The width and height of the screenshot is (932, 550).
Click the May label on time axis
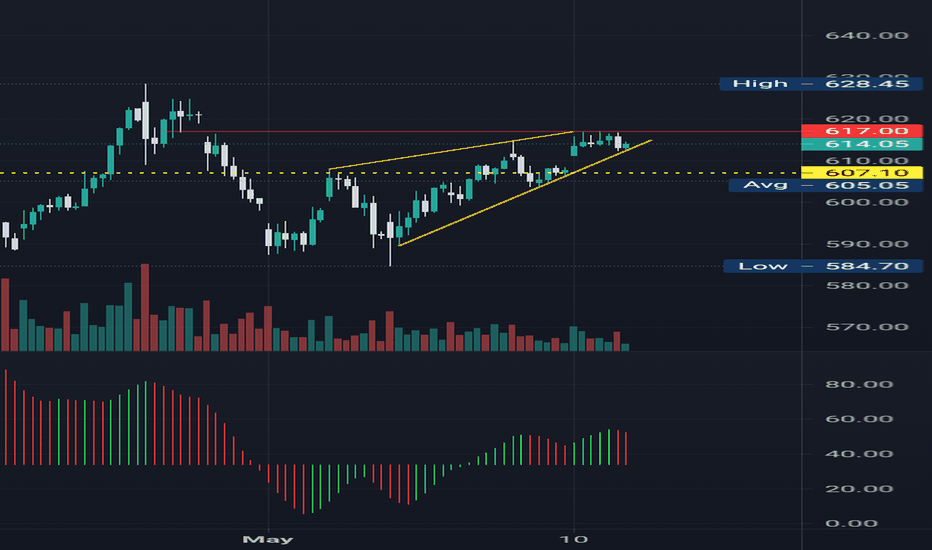[268, 539]
